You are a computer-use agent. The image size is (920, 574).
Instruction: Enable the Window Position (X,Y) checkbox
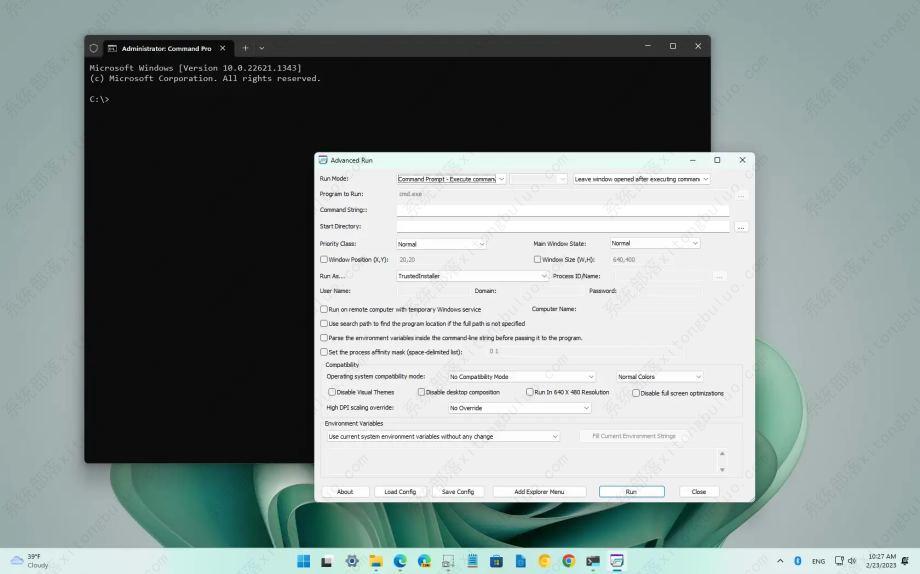coord(323,259)
